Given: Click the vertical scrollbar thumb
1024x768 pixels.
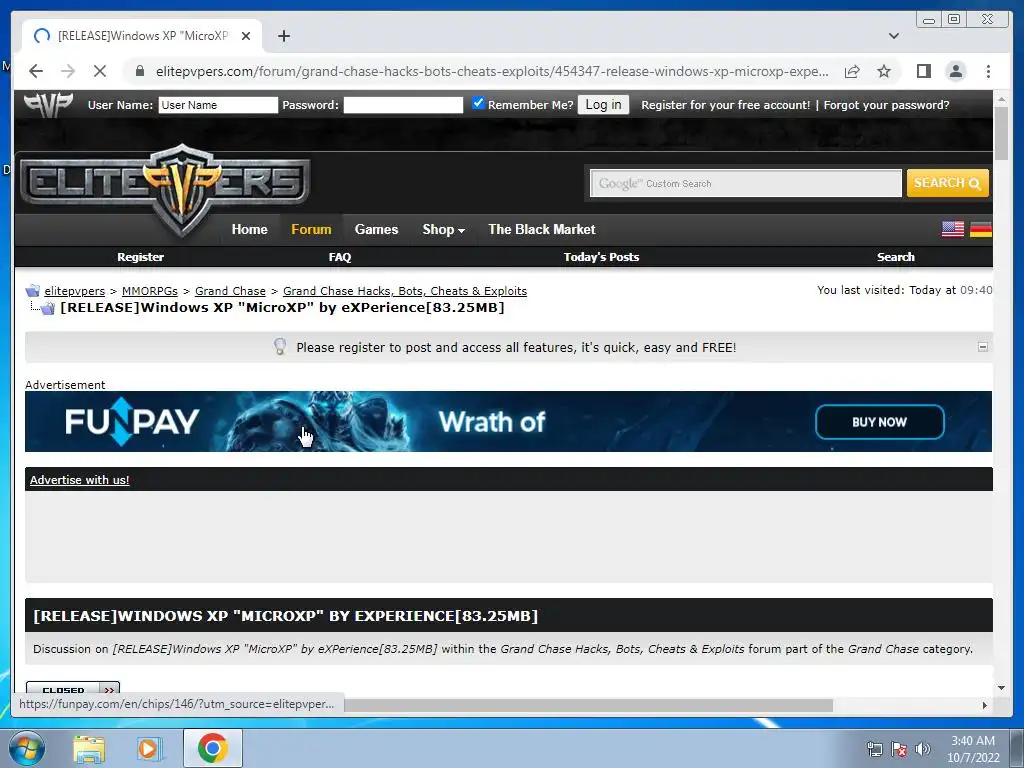Looking at the screenshot, I should pos(1001,133).
